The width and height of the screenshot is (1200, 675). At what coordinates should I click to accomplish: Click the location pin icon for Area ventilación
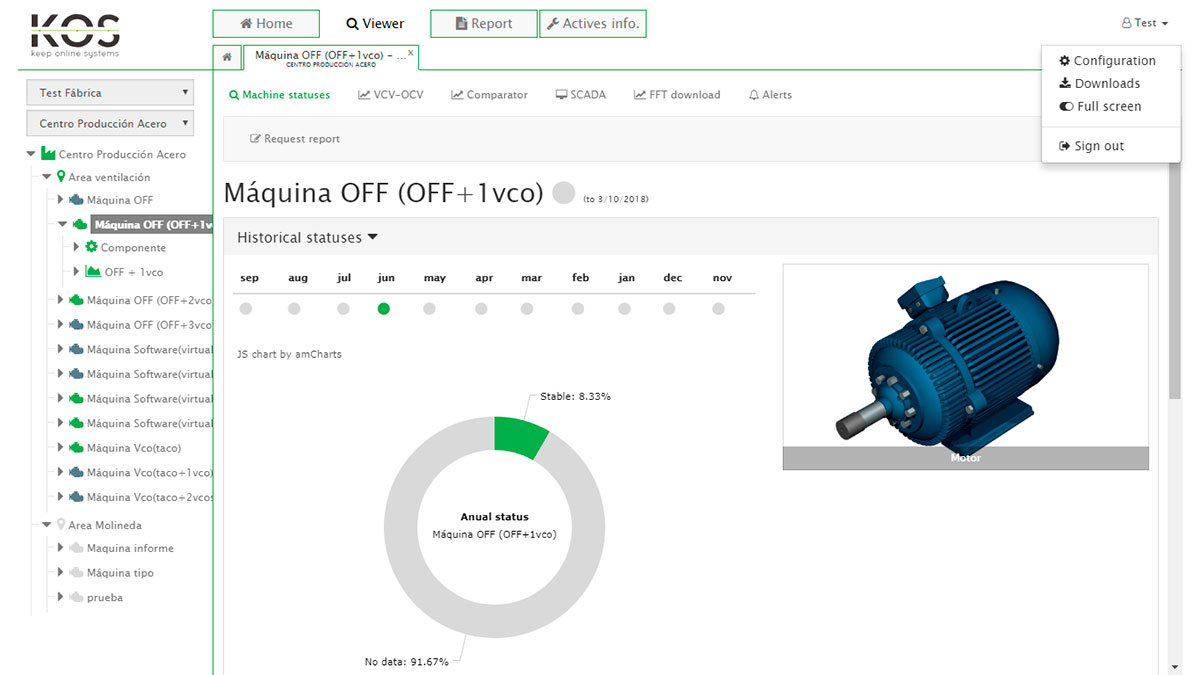coord(61,177)
